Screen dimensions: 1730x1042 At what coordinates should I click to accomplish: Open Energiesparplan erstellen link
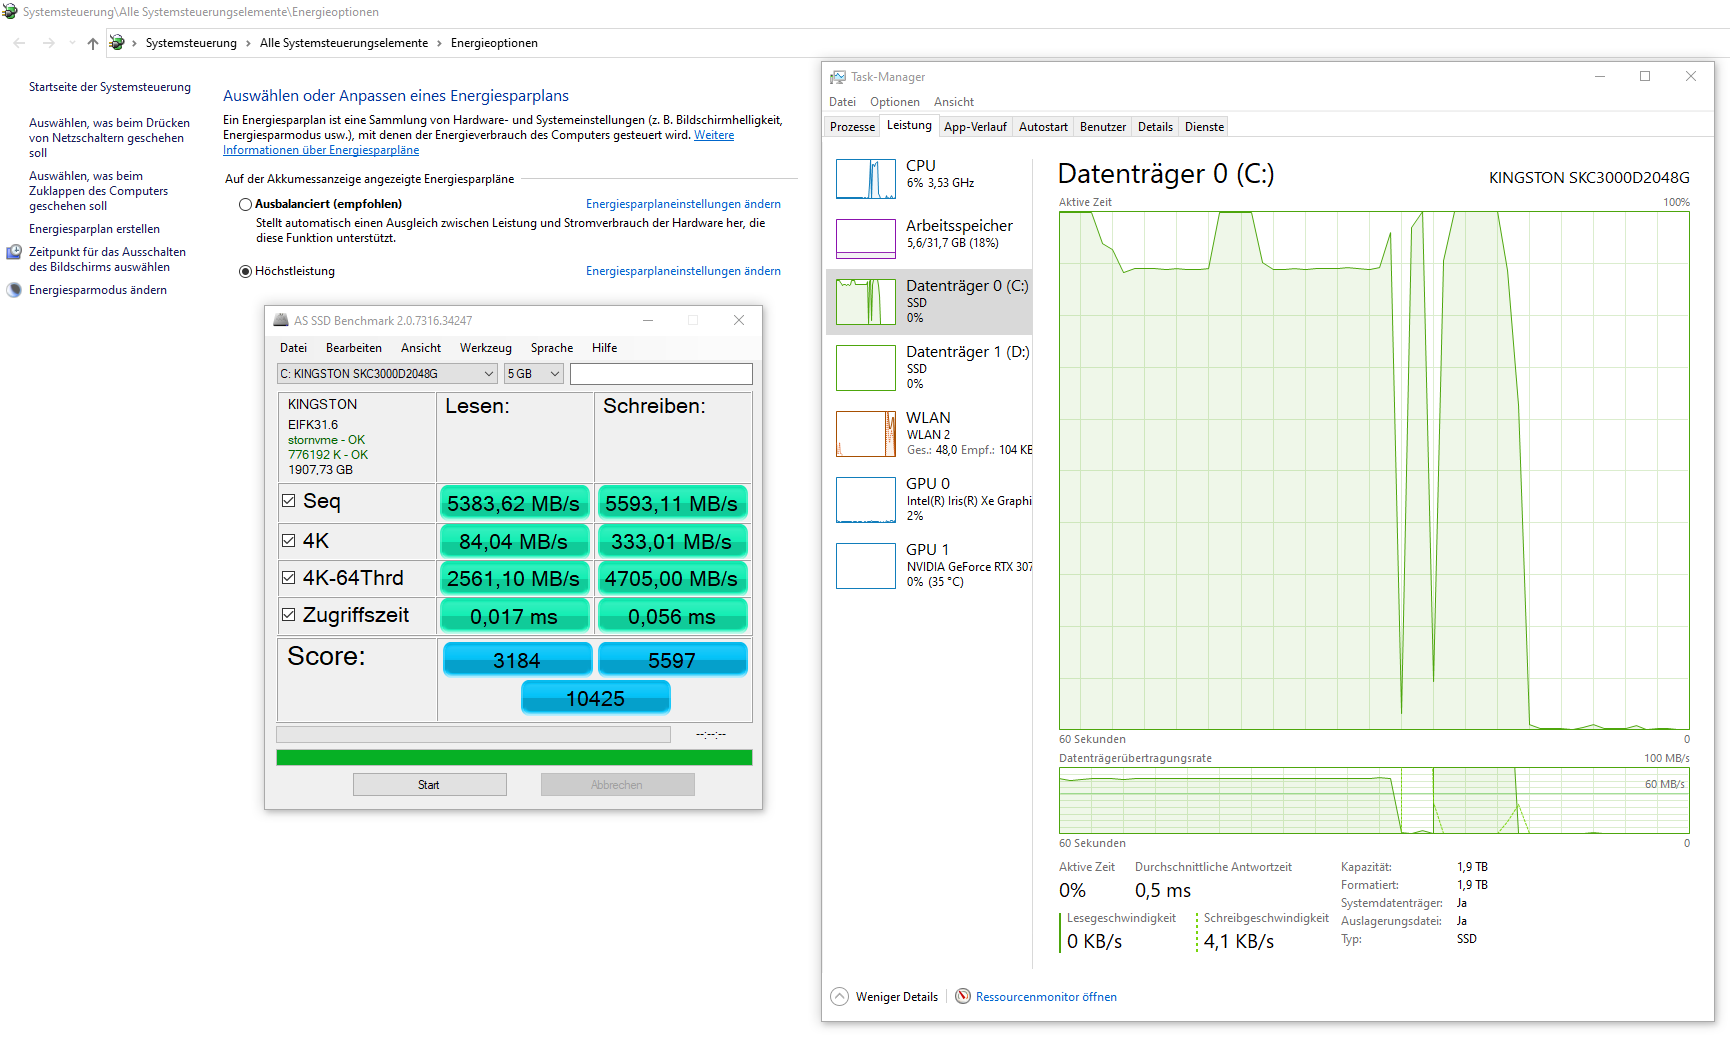click(x=94, y=229)
